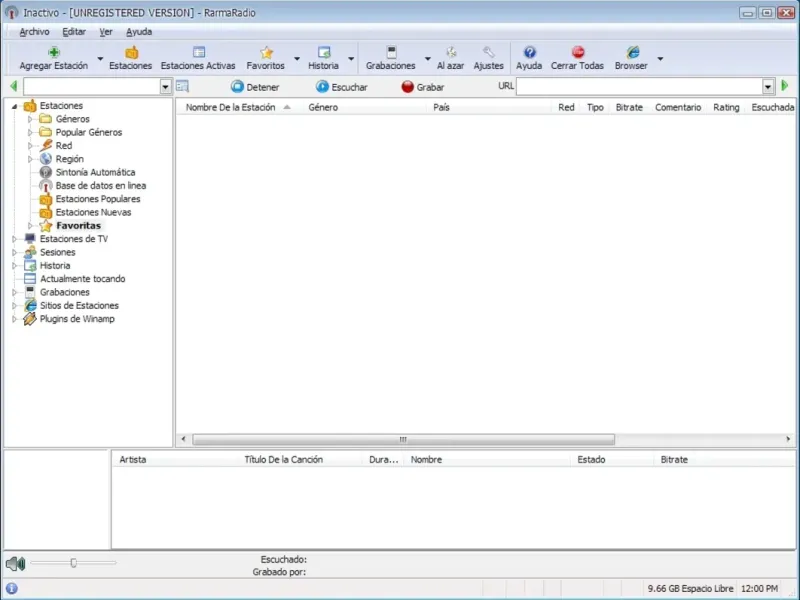
Task: Focus the station search input box
Action: click(92, 87)
